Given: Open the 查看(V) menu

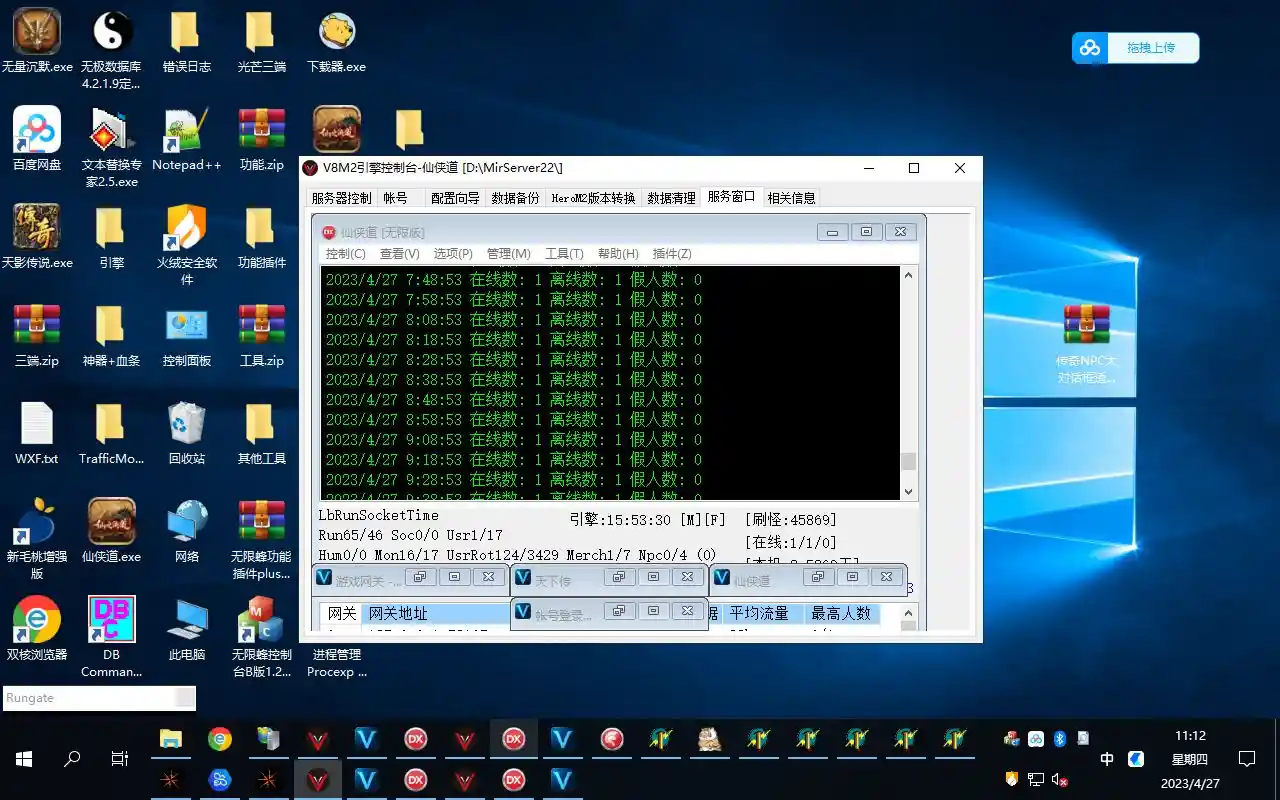Looking at the screenshot, I should 399,254.
